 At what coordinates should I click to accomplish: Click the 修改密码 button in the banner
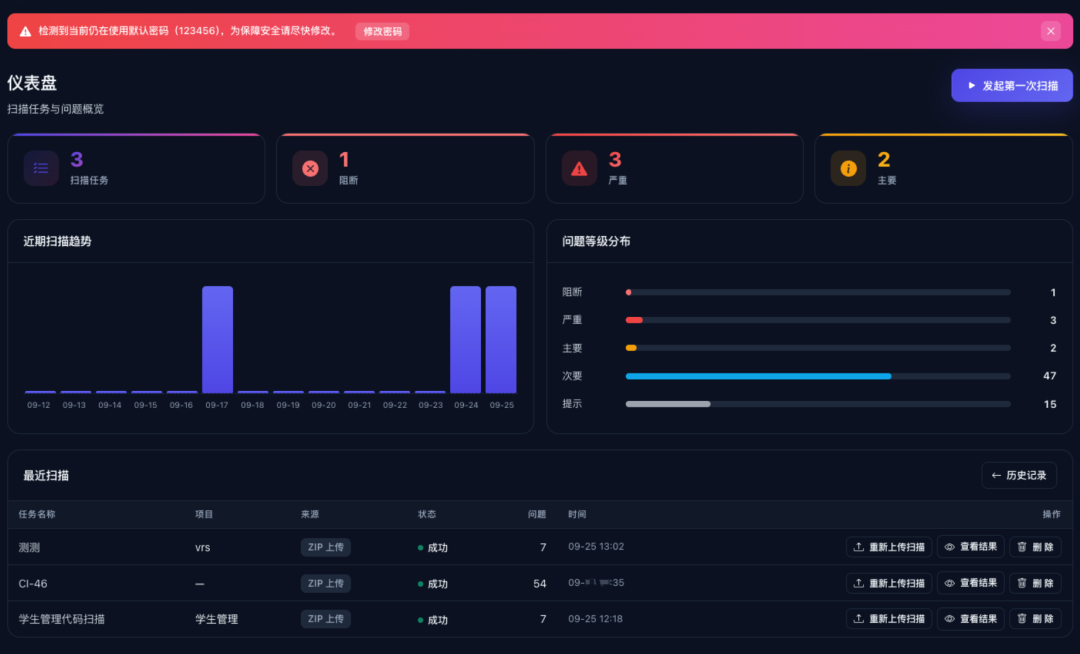point(382,31)
